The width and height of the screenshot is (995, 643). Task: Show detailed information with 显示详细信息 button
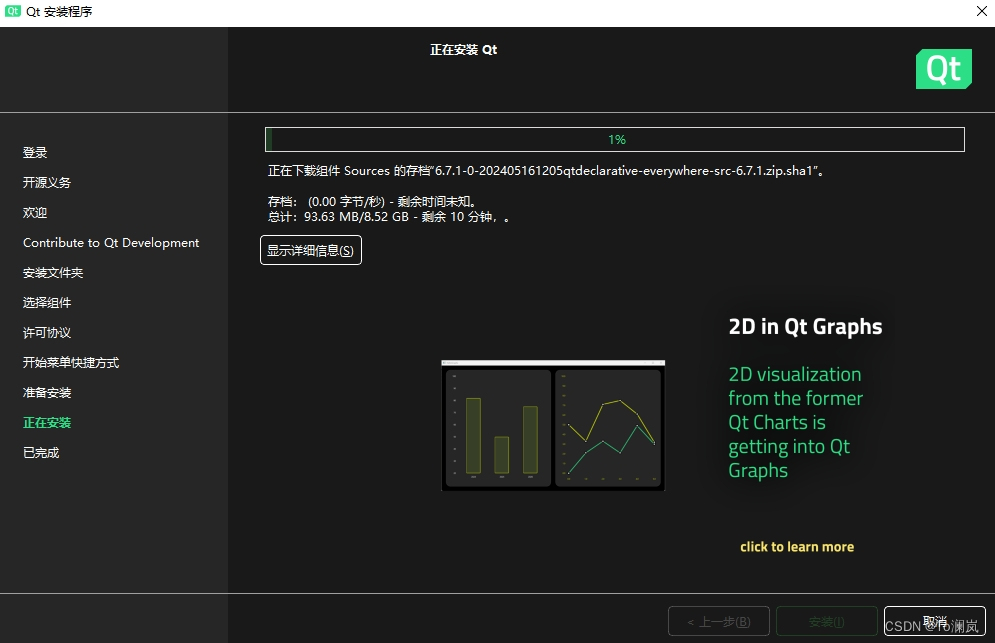tap(311, 250)
